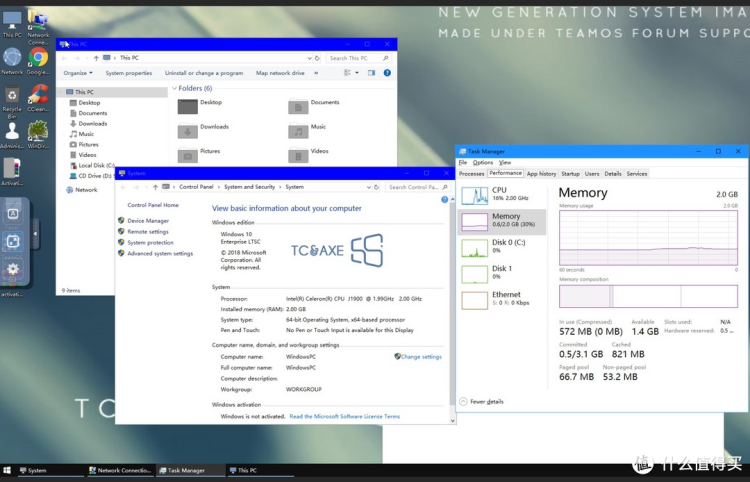This screenshot has height=482, width=750.
Task: Open Task Manager File menu
Action: coord(463,163)
